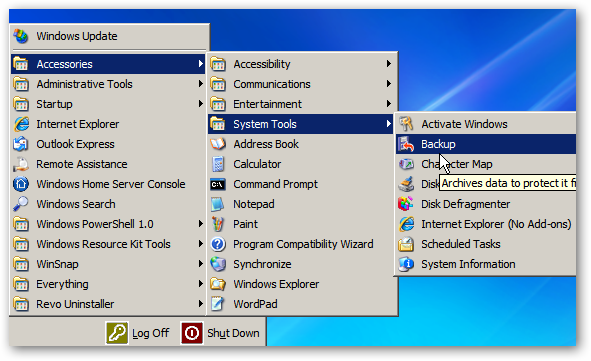Click the Character Map icon
The width and height of the screenshot is (591, 361).
coord(406,164)
